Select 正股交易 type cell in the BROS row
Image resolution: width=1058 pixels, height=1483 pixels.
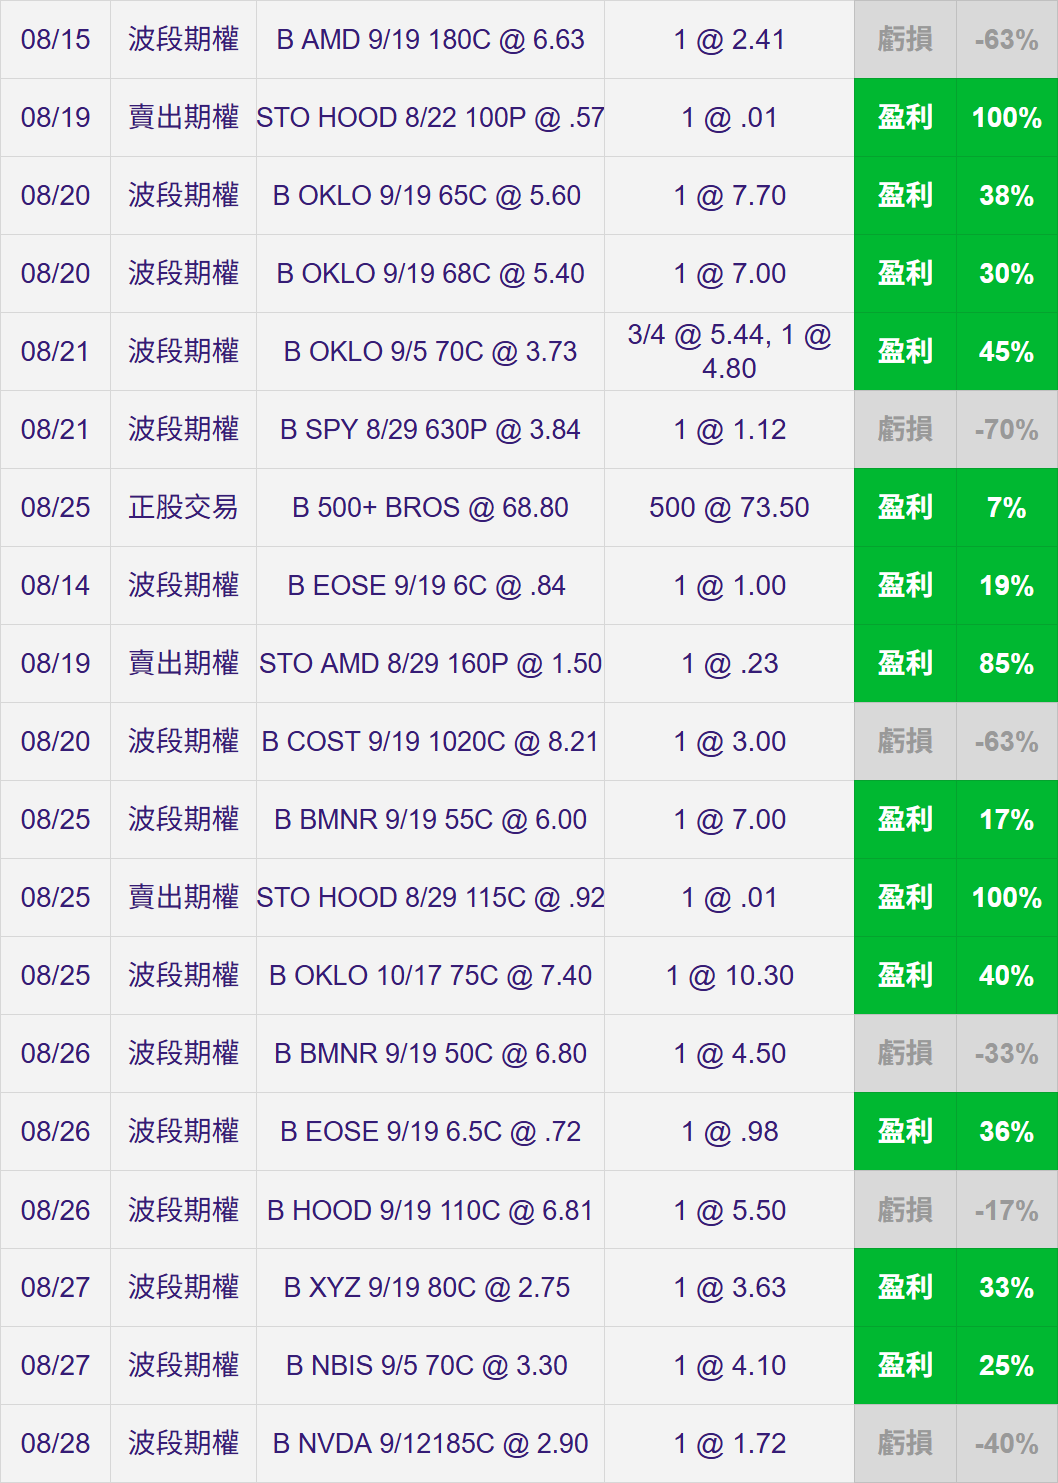click(x=183, y=508)
